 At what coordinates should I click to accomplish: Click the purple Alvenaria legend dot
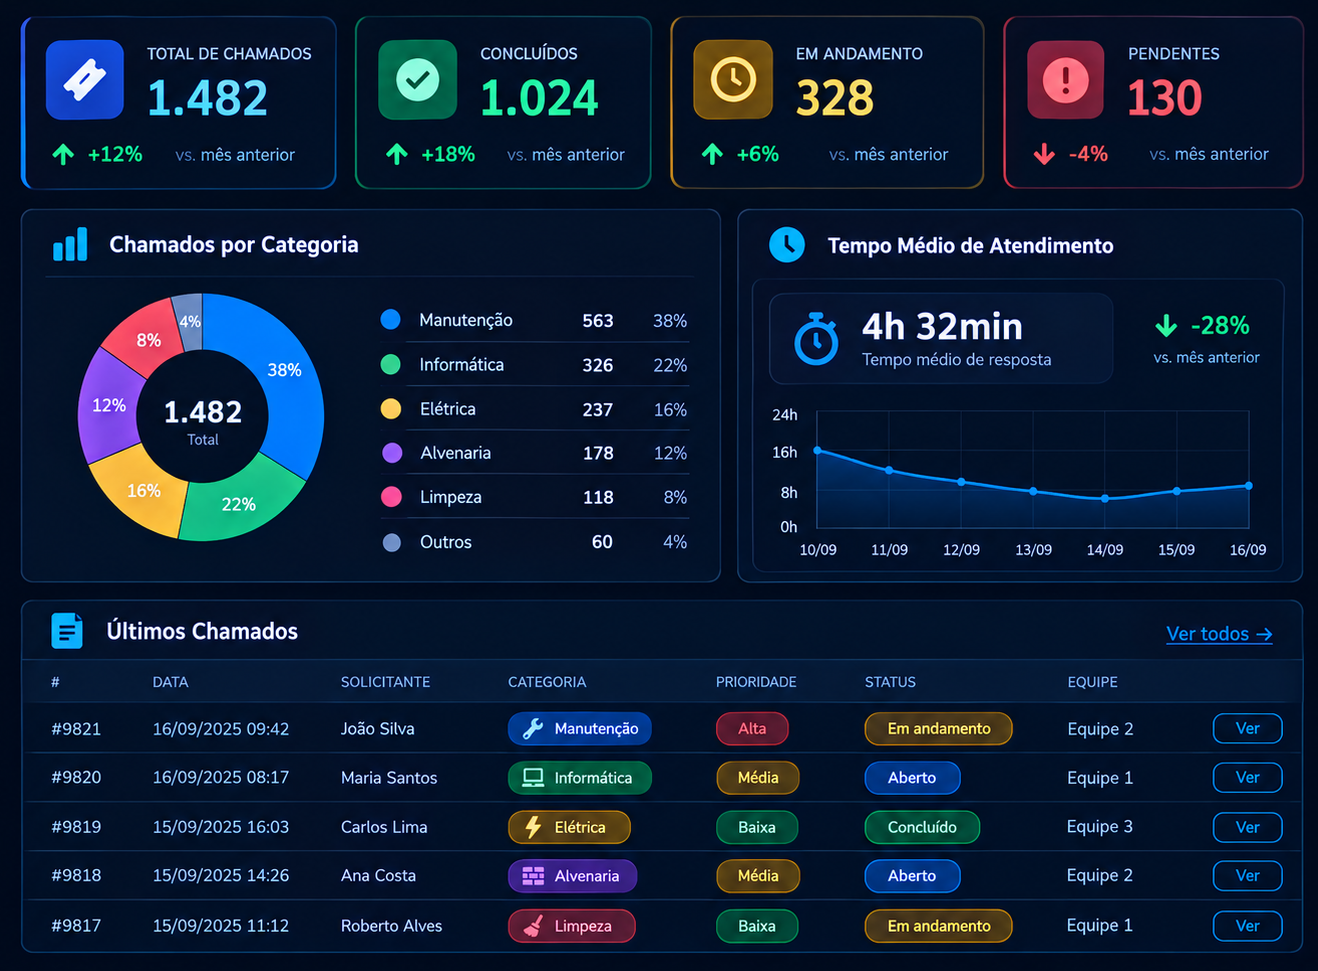(x=392, y=453)
